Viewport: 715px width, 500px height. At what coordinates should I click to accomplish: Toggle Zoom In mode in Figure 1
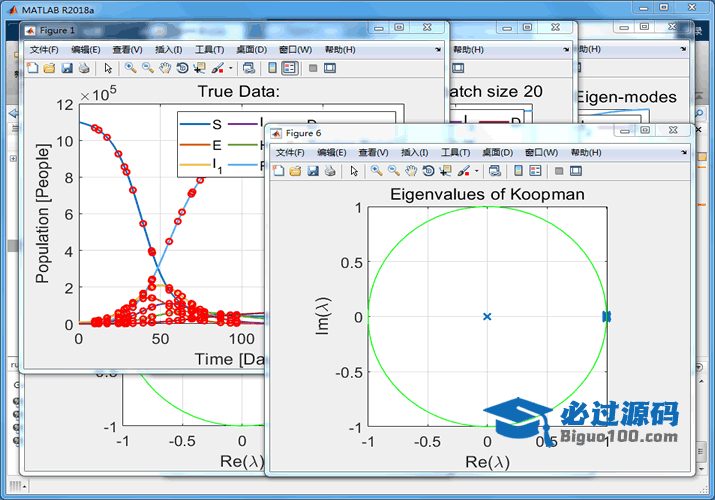(x=130, y=68)
